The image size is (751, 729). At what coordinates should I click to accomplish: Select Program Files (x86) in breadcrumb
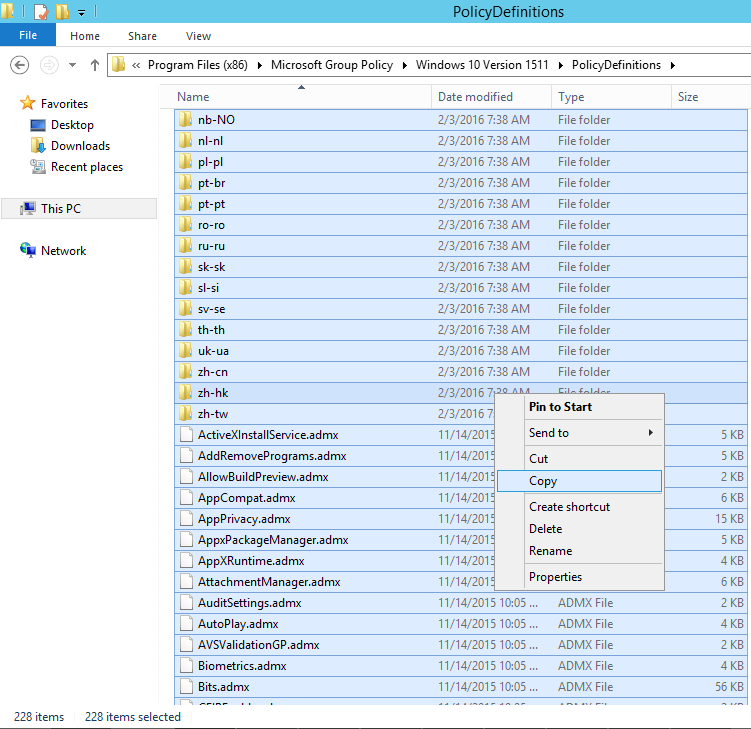pyautogui.click(x=198, y=65)
